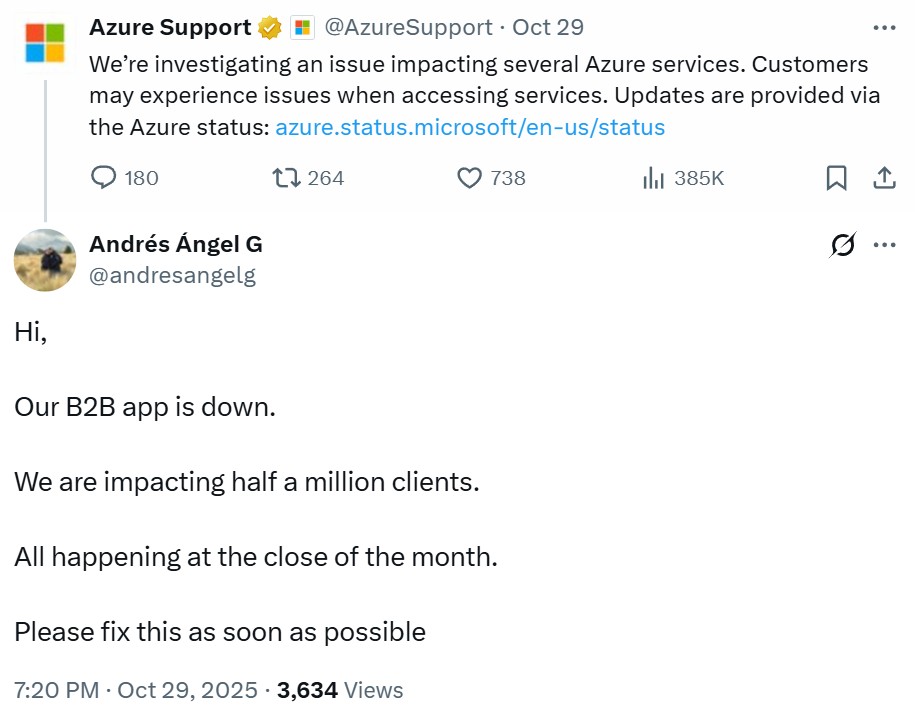Like the Azure Support tweet

pos(470,178)
